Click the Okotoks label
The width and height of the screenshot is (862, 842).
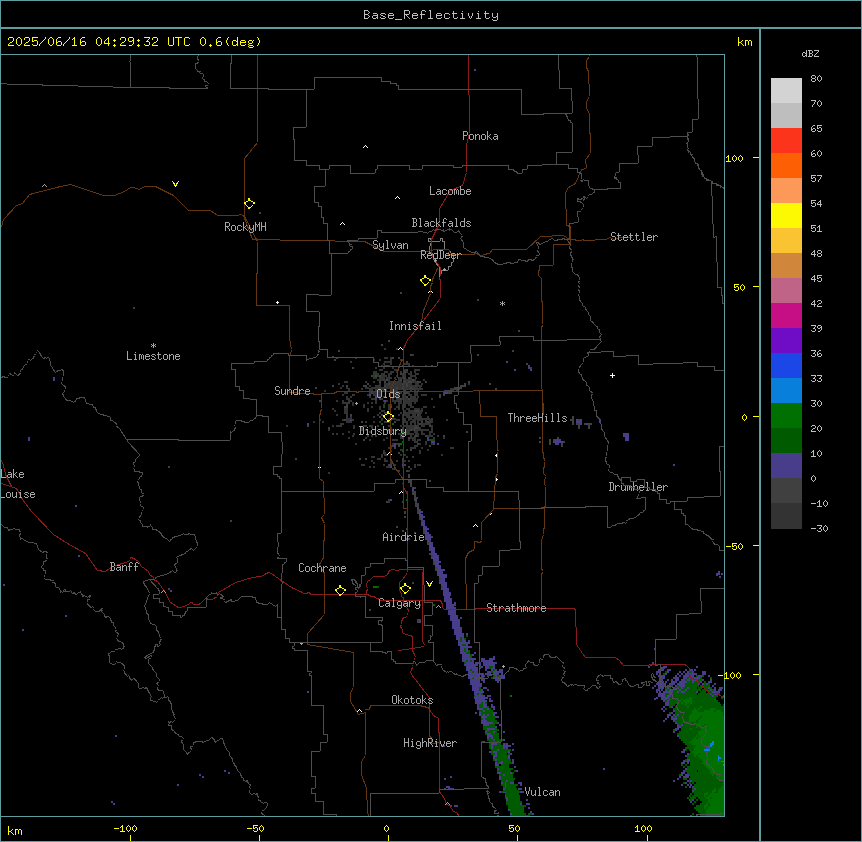pos(412,700)
